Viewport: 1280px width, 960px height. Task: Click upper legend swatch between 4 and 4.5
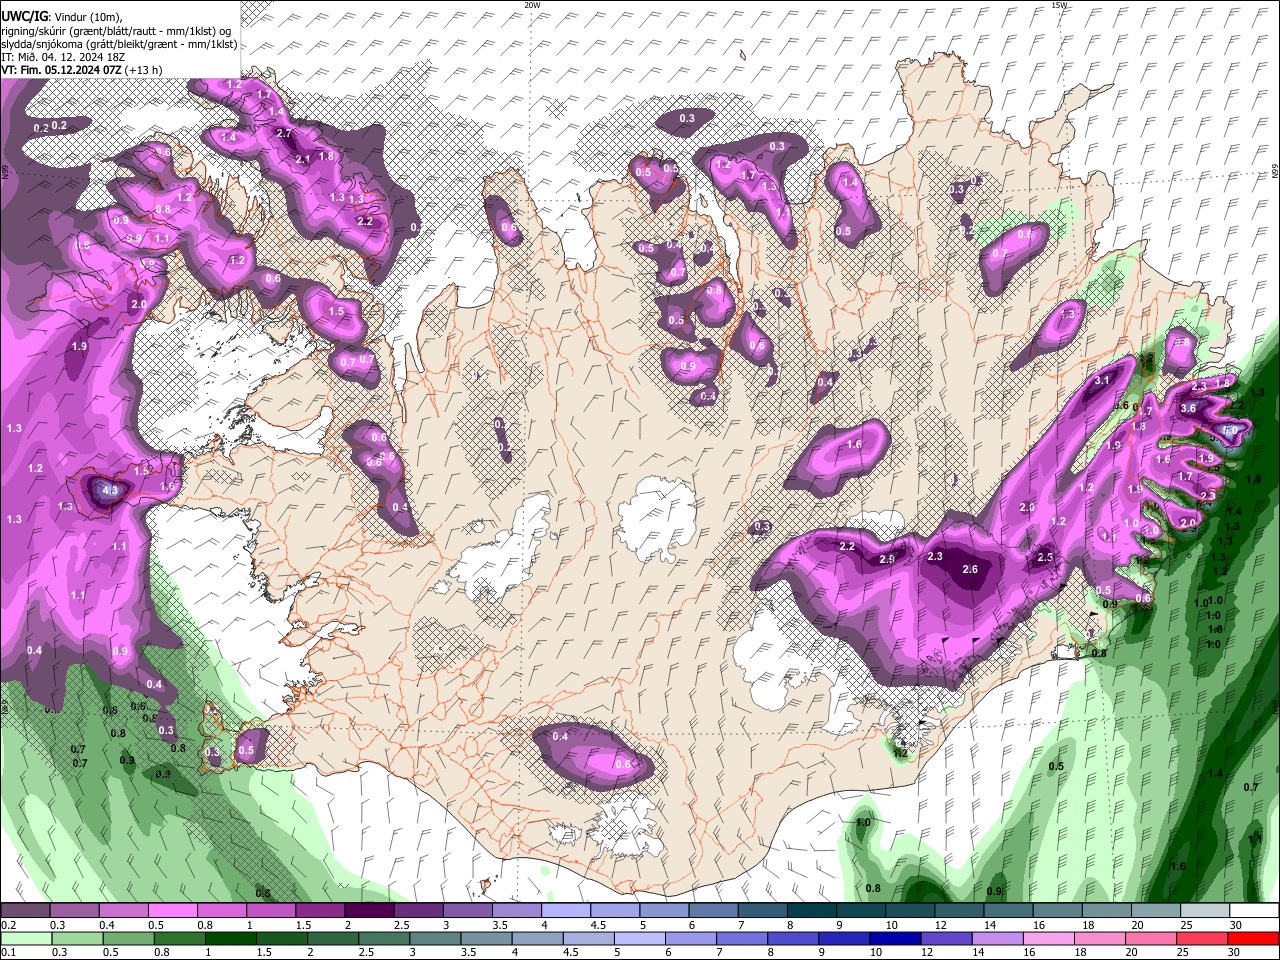(x=566, y=911)
